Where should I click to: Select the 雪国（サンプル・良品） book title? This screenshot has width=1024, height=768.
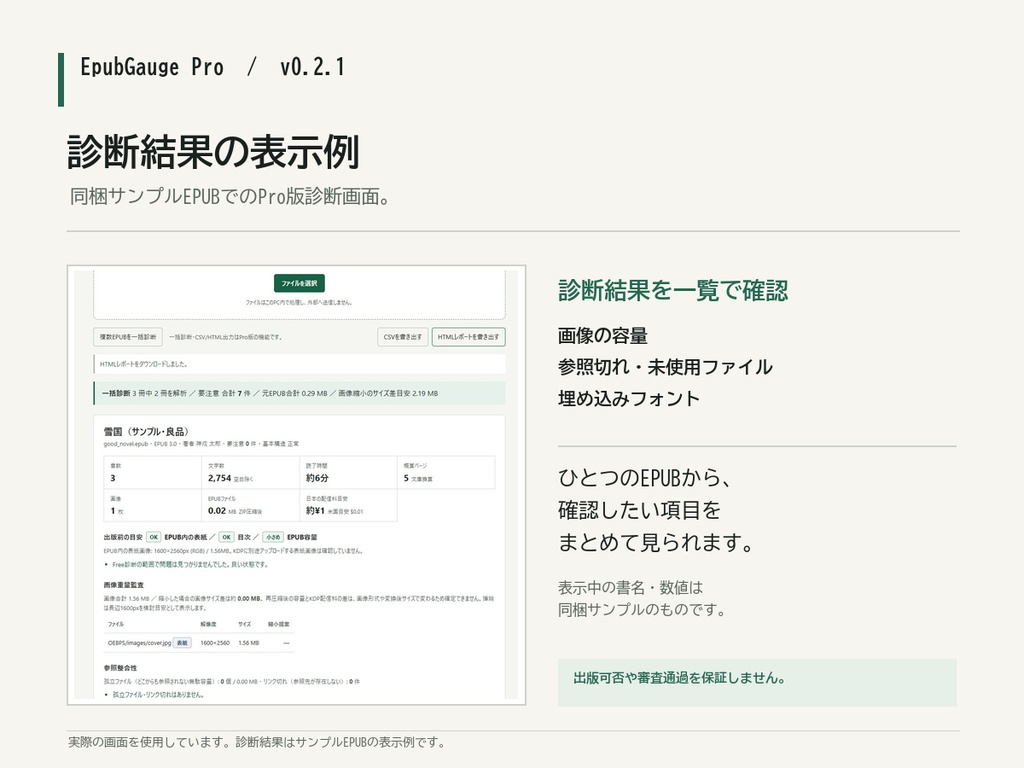point(146,432)
